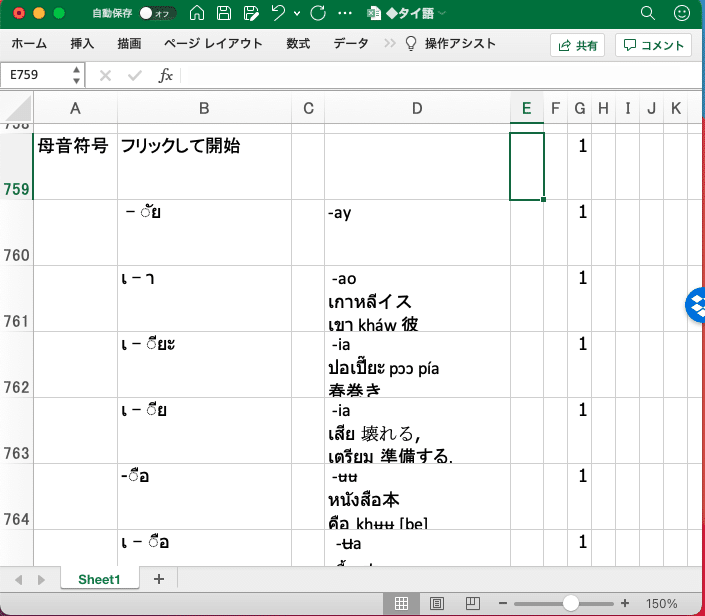
Task: Click cell containing 壊れる and 準備する
Action: [x=417, y=431]
